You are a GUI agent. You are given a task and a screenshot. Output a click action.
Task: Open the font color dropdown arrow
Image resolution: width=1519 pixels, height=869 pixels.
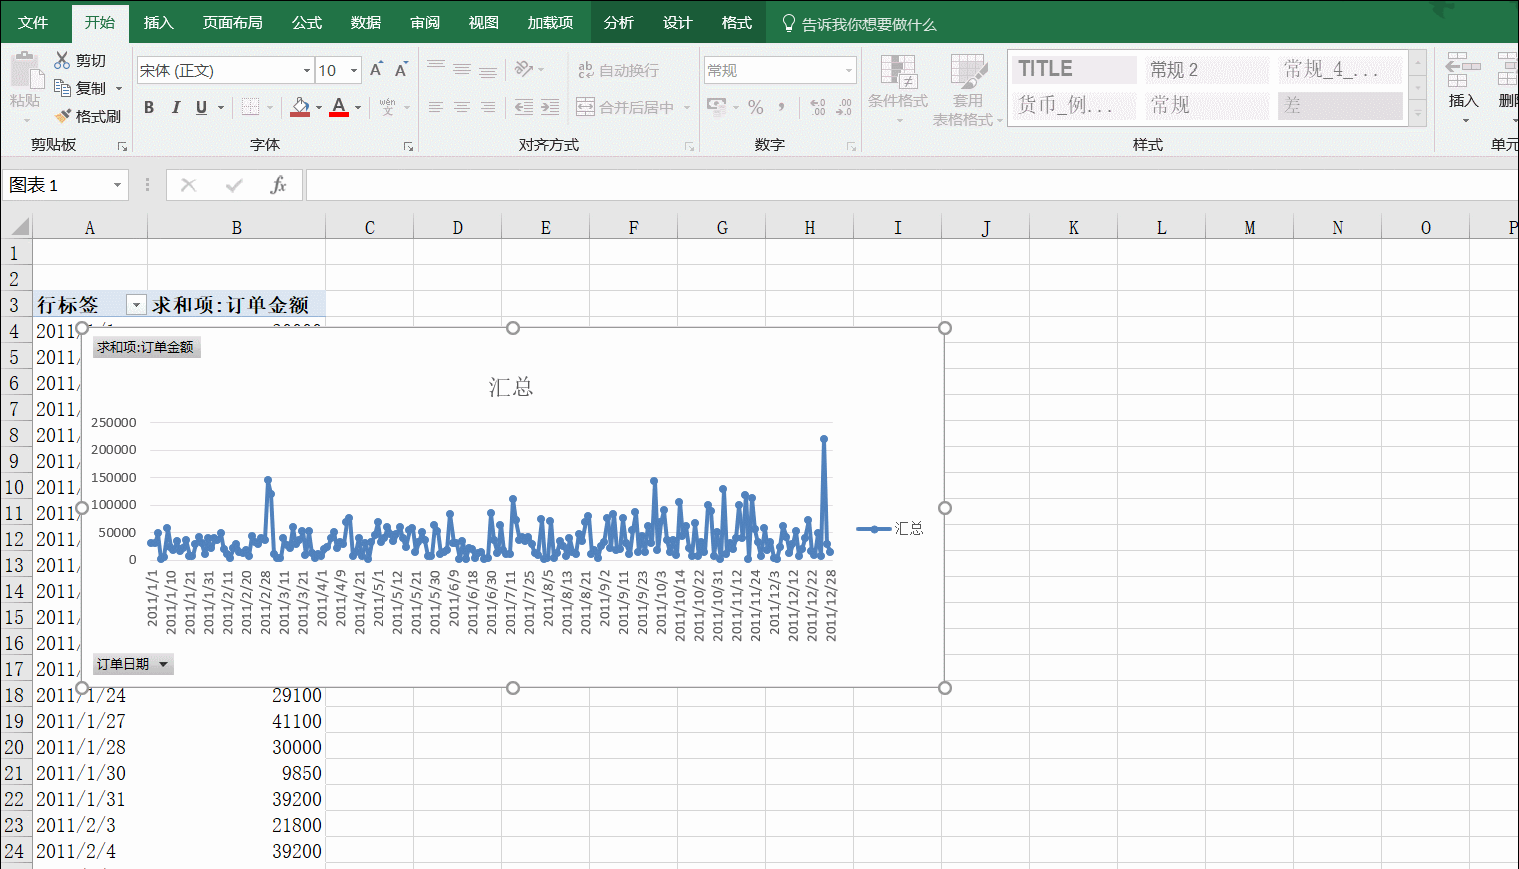(358, 107)
